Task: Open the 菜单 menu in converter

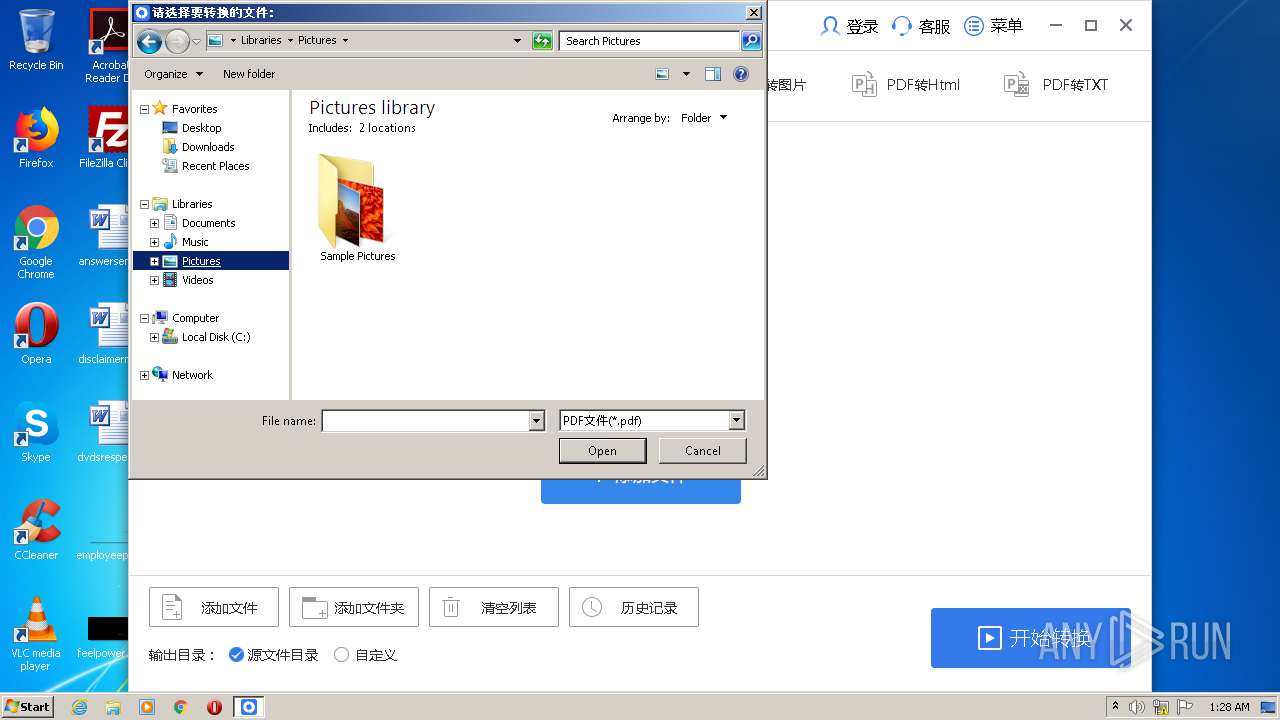Action: 993,26
